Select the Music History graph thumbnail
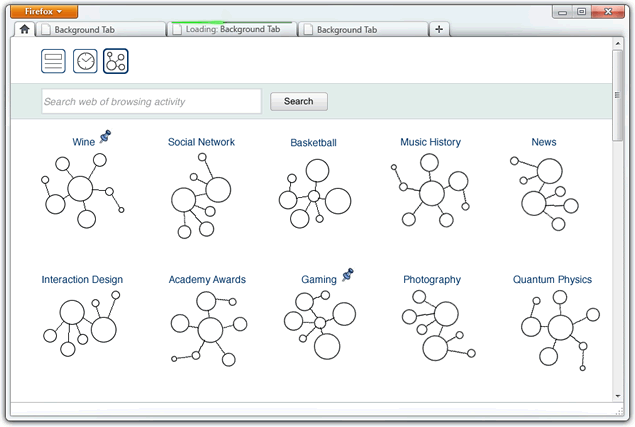Viewport: 635px width, 427px height. pyautogui.click(x=430, y=190)
